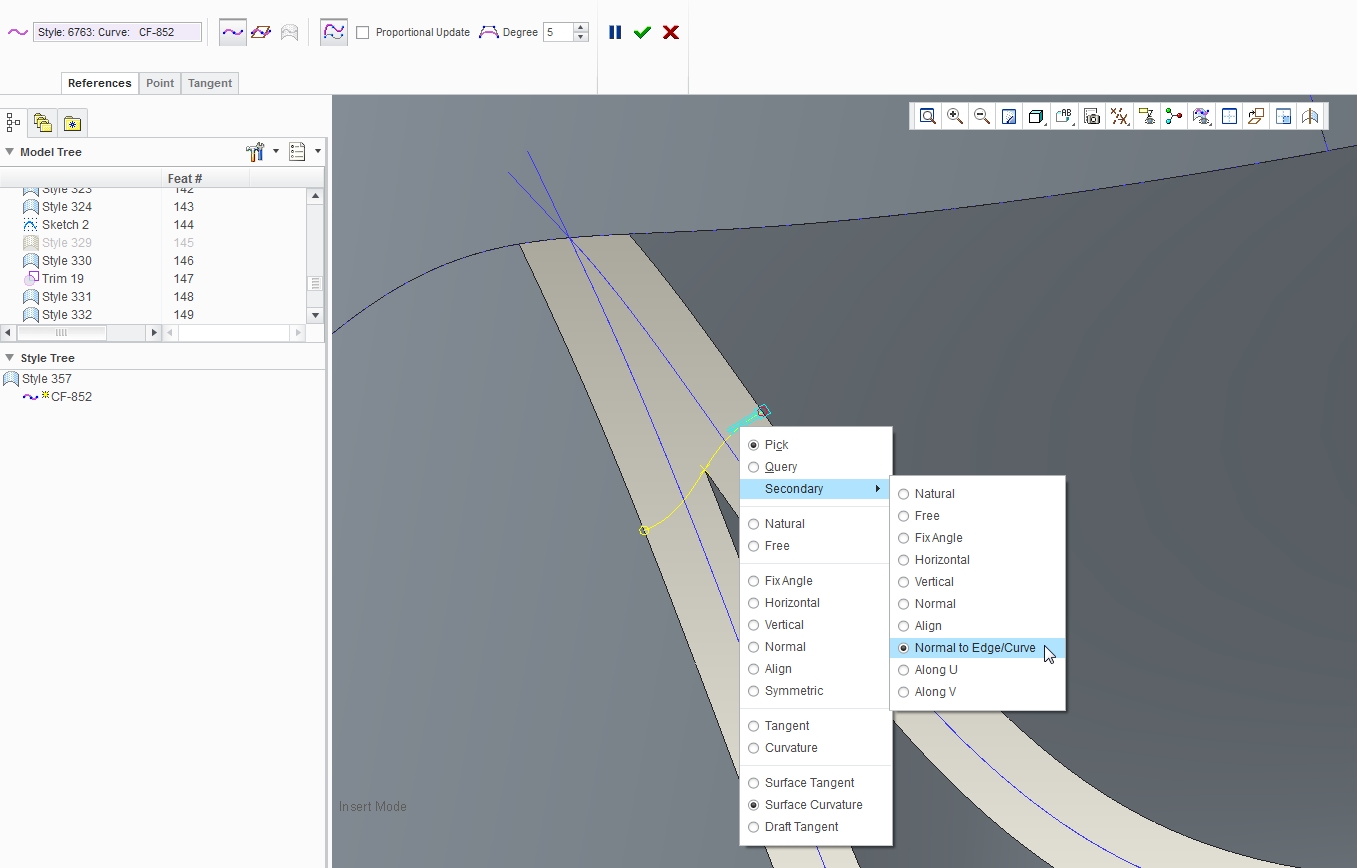Viewport: 1357px width, 868px height.
Task: Click the Model Tree horizontal scrollbar thumb
Action: (61, 332)
